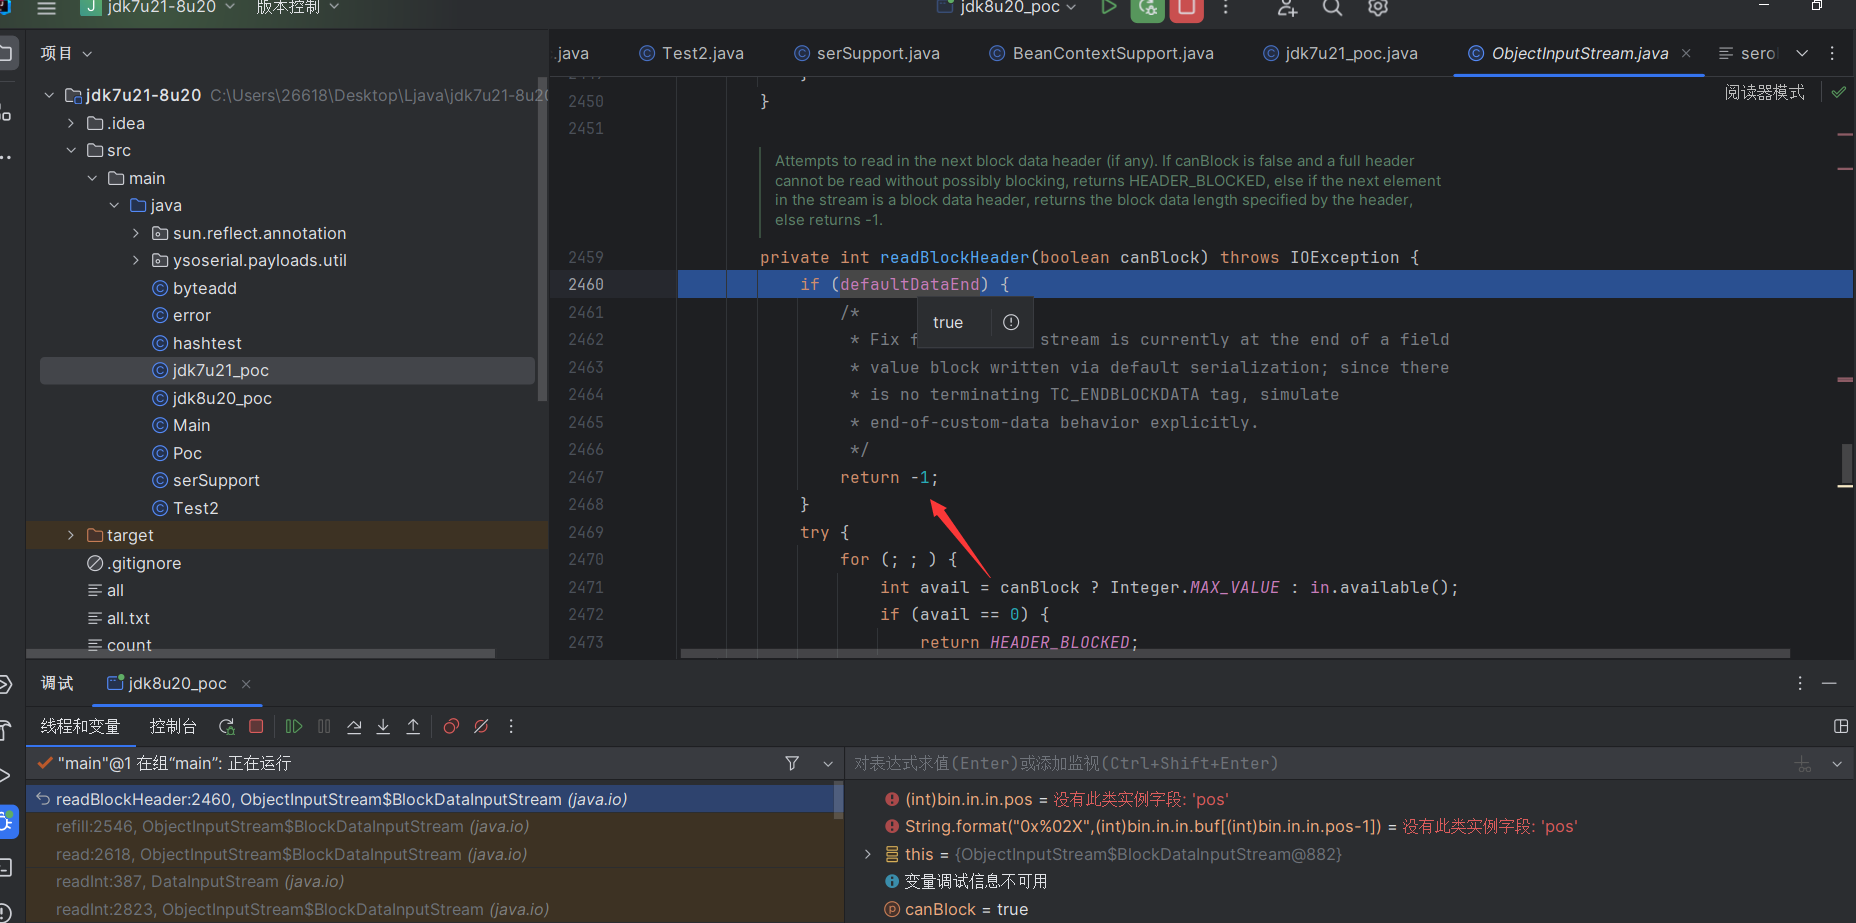The width and height of the screenshot is (1856, 923).
Task: Switch to Console tab in debugger
Action: 173,726
